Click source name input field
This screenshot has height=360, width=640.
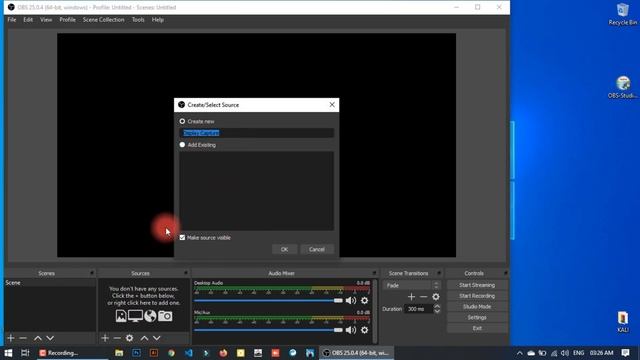pos(256,133)
